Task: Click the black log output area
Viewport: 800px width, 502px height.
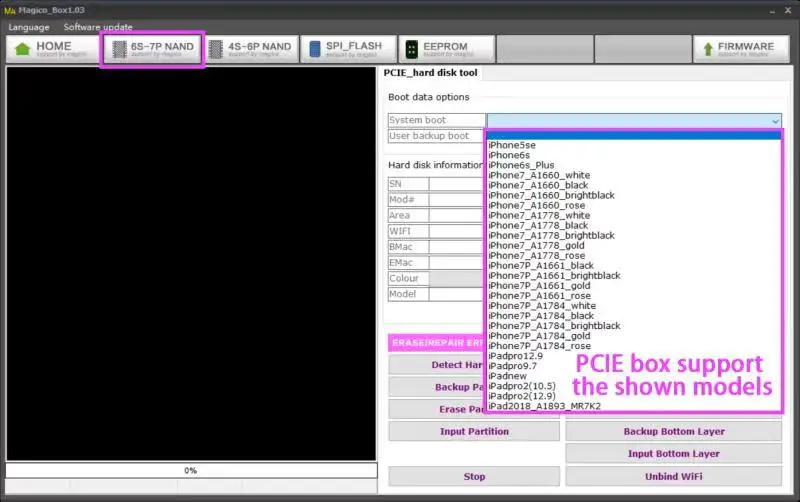Action: [191, 264]
